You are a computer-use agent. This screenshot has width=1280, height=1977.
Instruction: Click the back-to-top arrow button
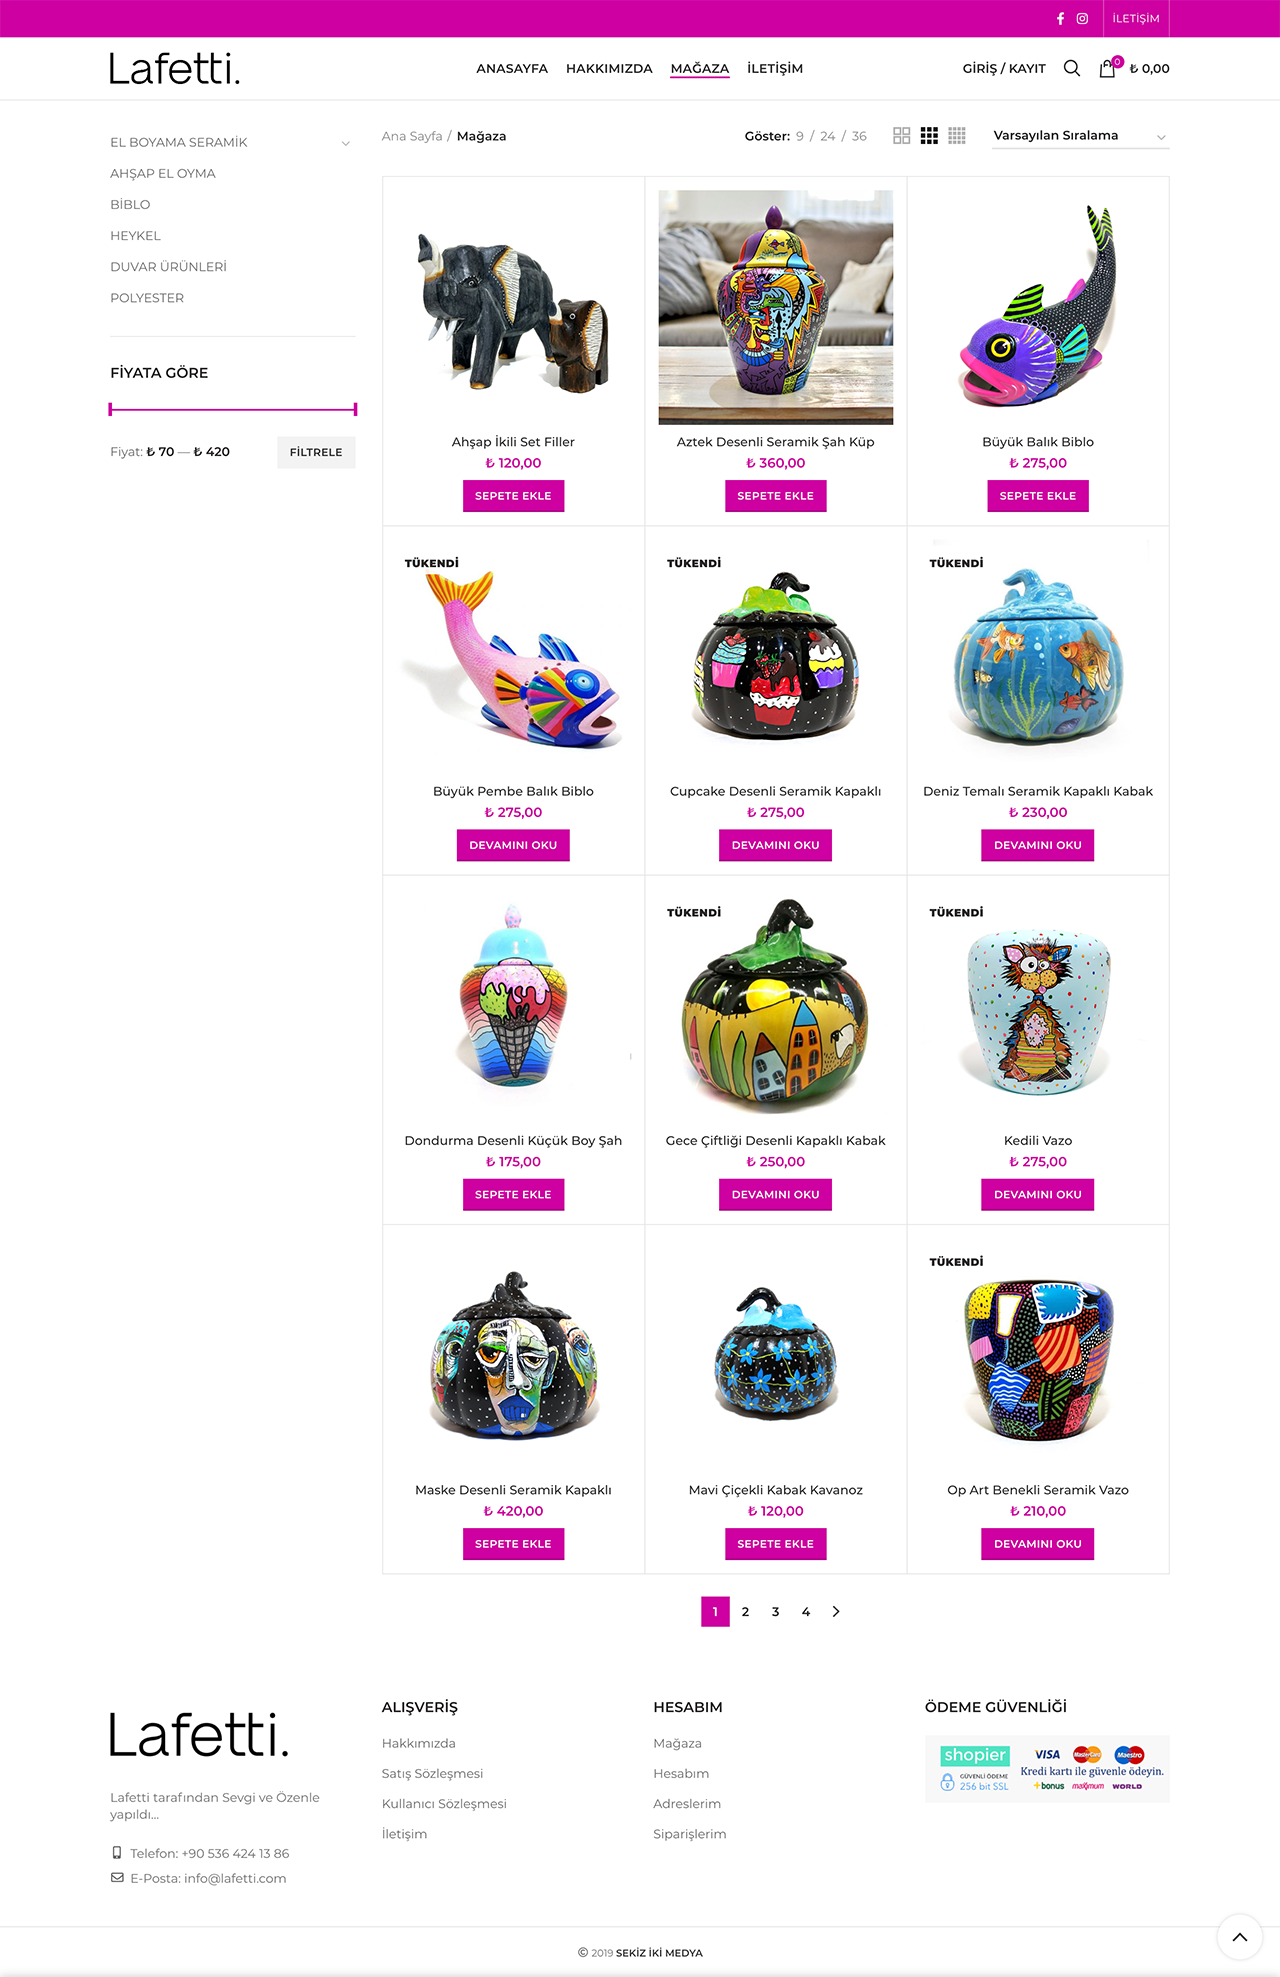(1240, 1937)
